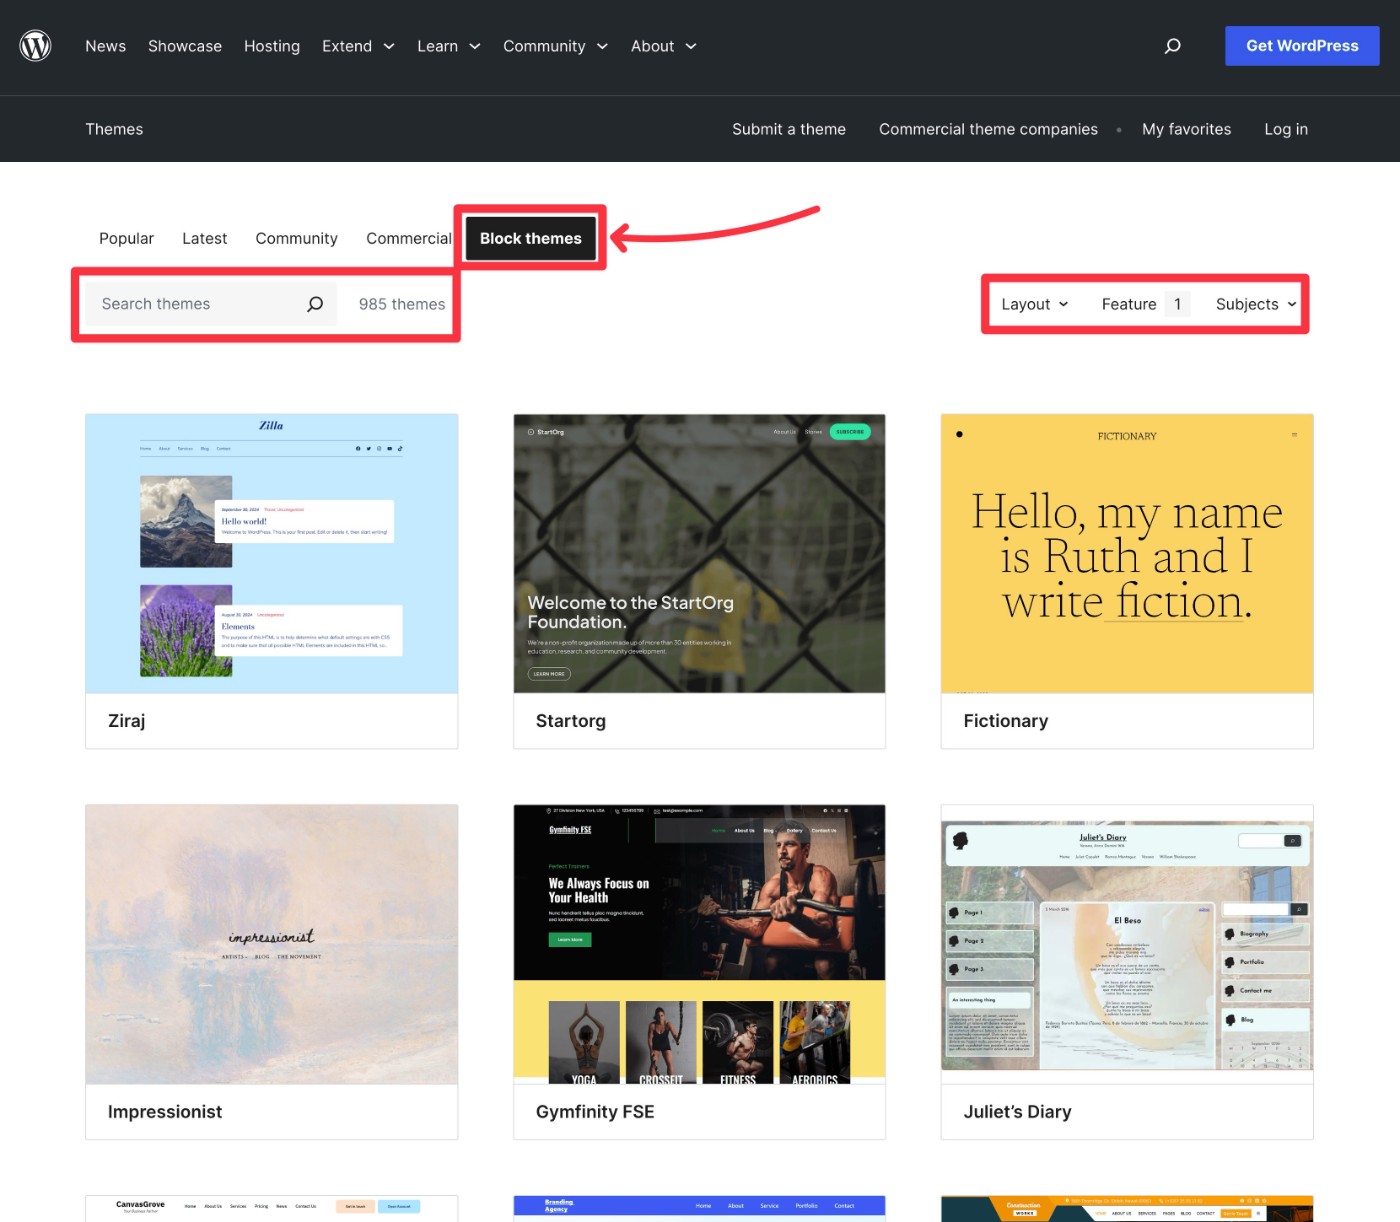Click the Get WordPress button

tap(1302, 46)
